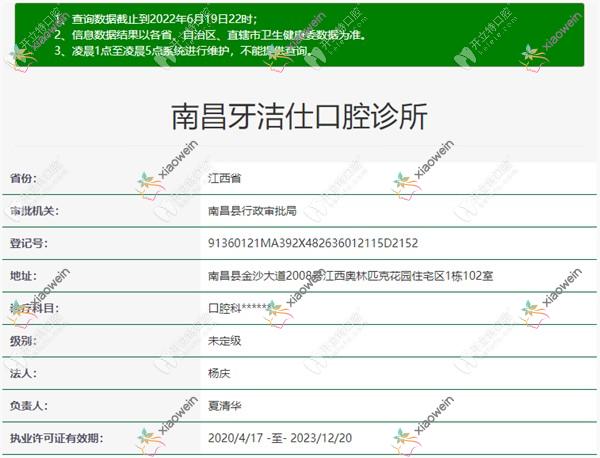Click the clinic title 南昌牙洁仕口腔诊所
The image size is (600, 458).
(x=299, y=116)
